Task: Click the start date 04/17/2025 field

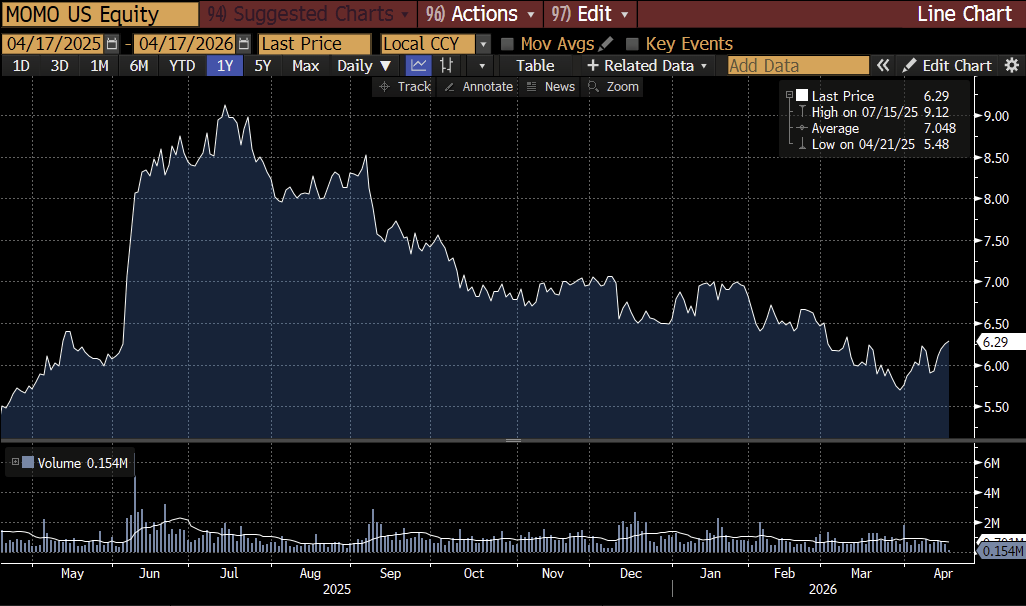Action: point(54,44)
